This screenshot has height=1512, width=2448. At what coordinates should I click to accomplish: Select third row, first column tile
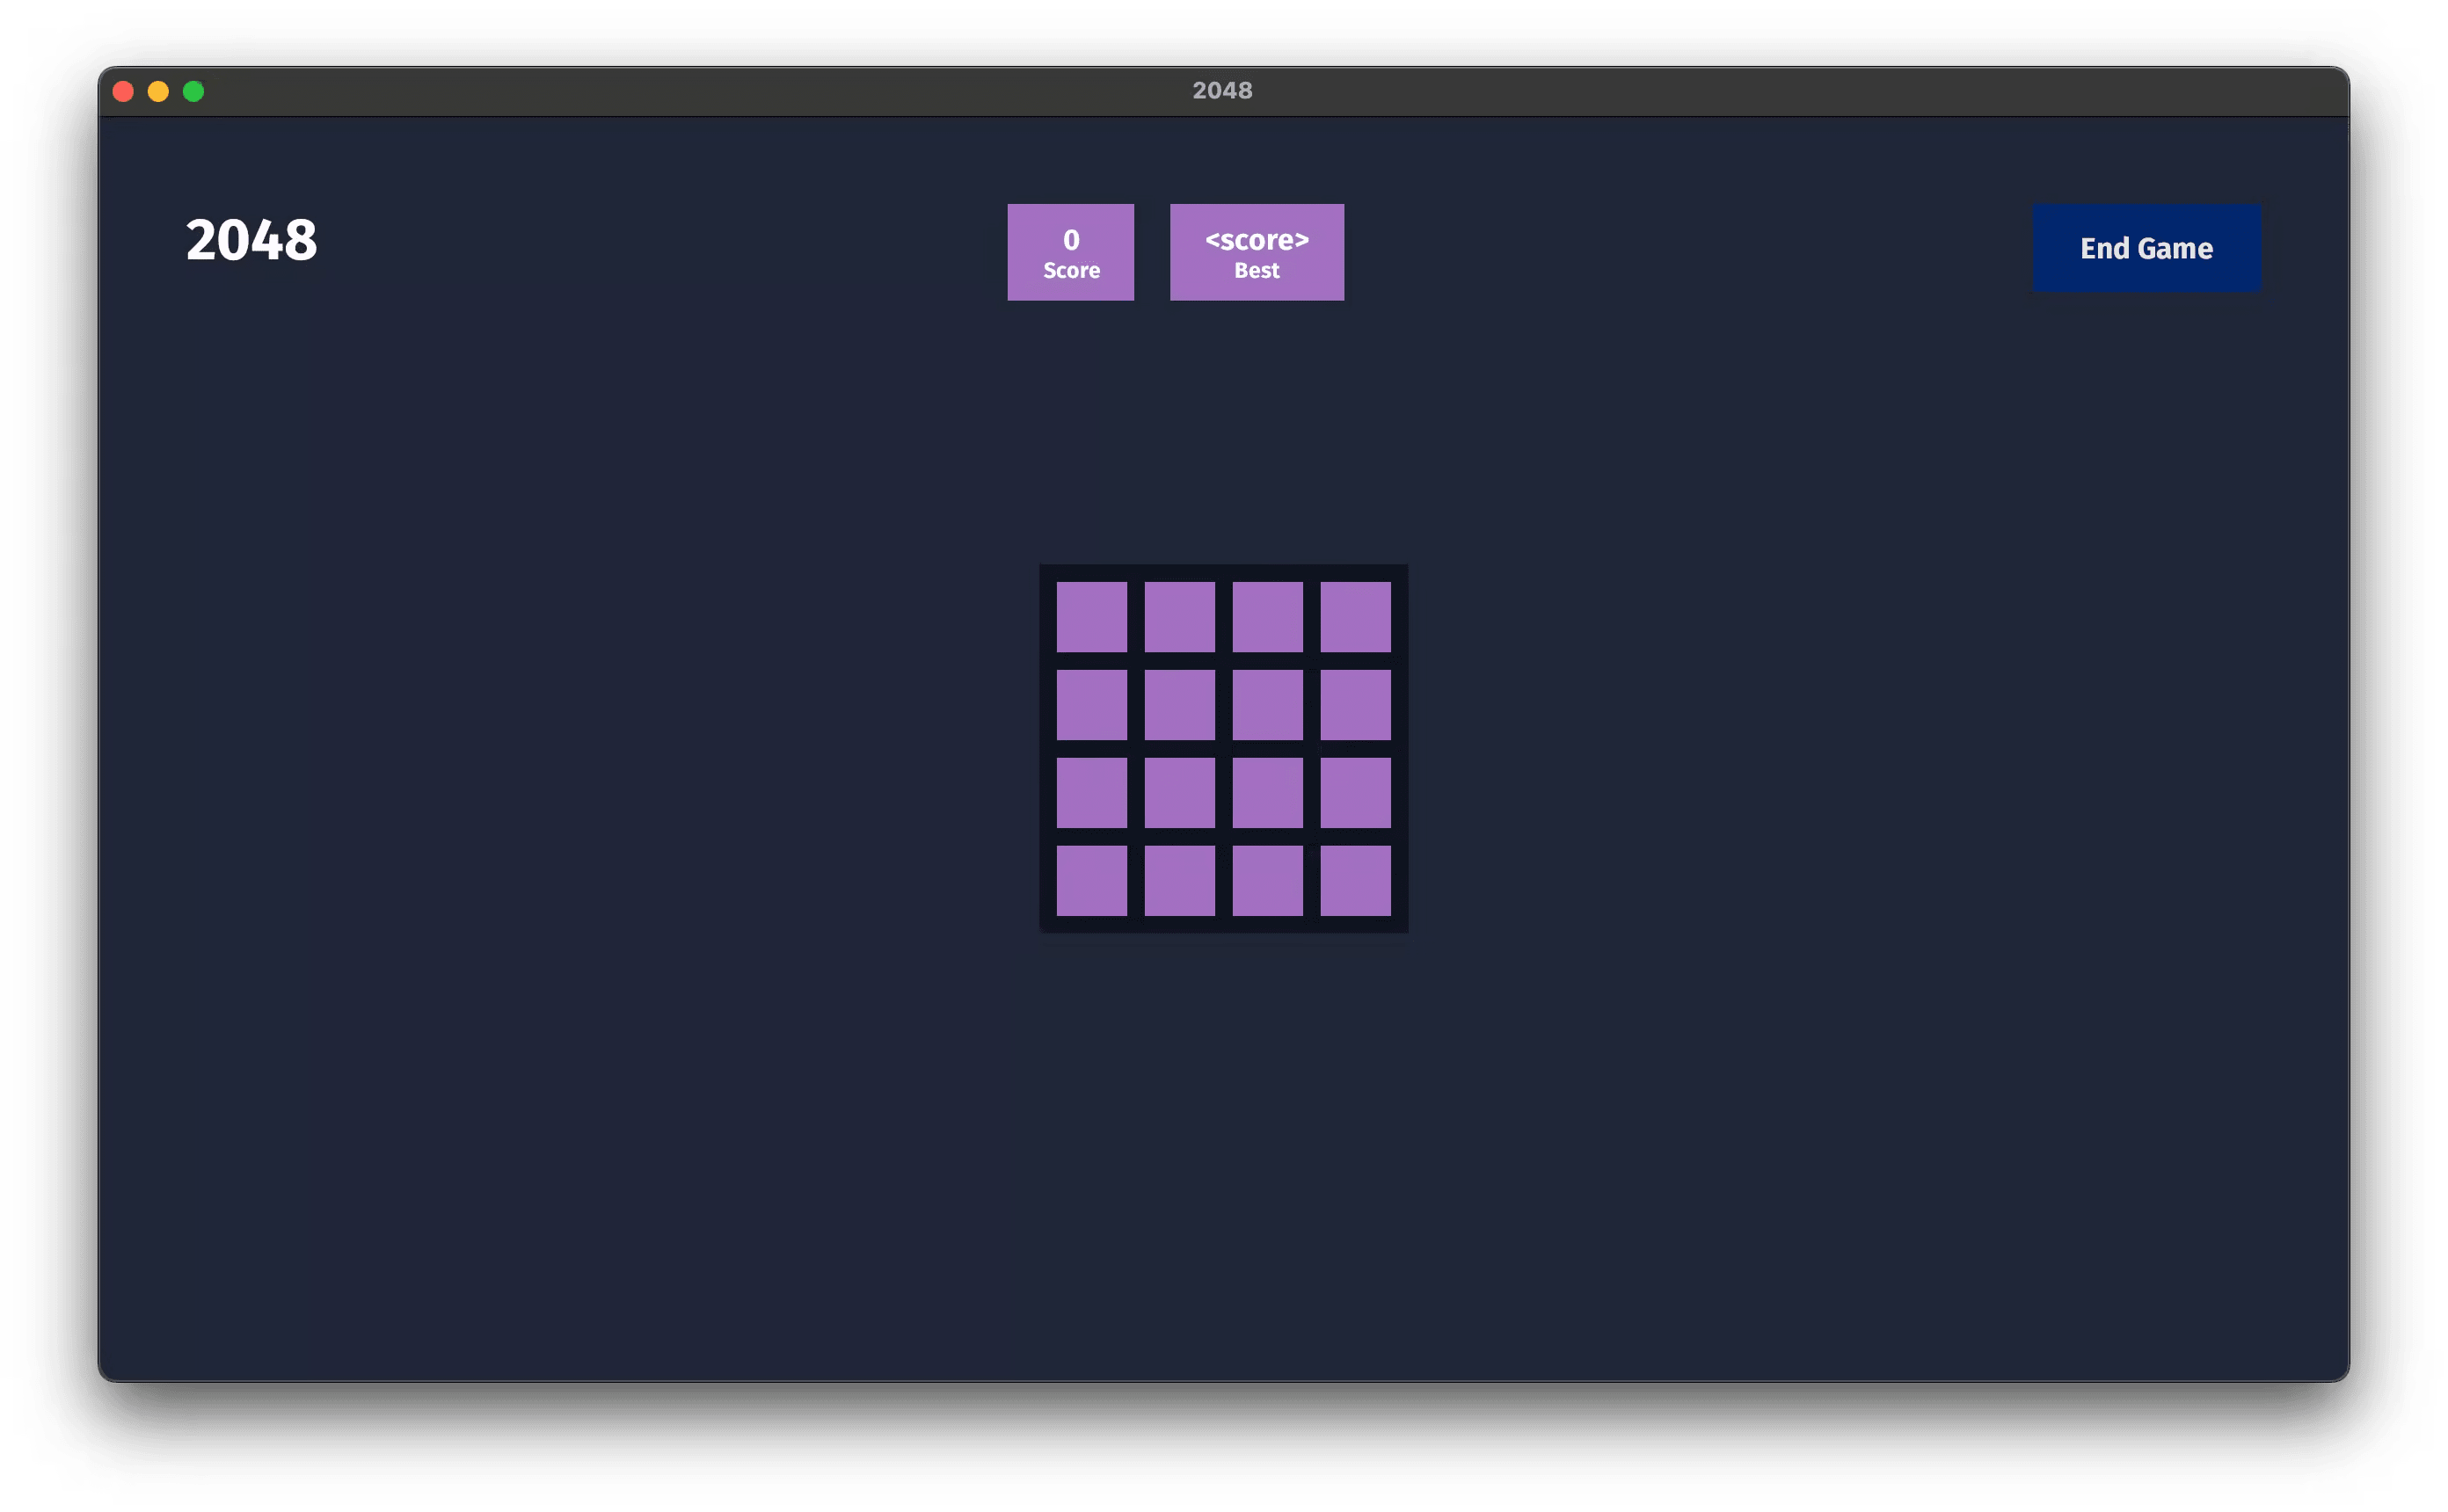pos(1091,792)
